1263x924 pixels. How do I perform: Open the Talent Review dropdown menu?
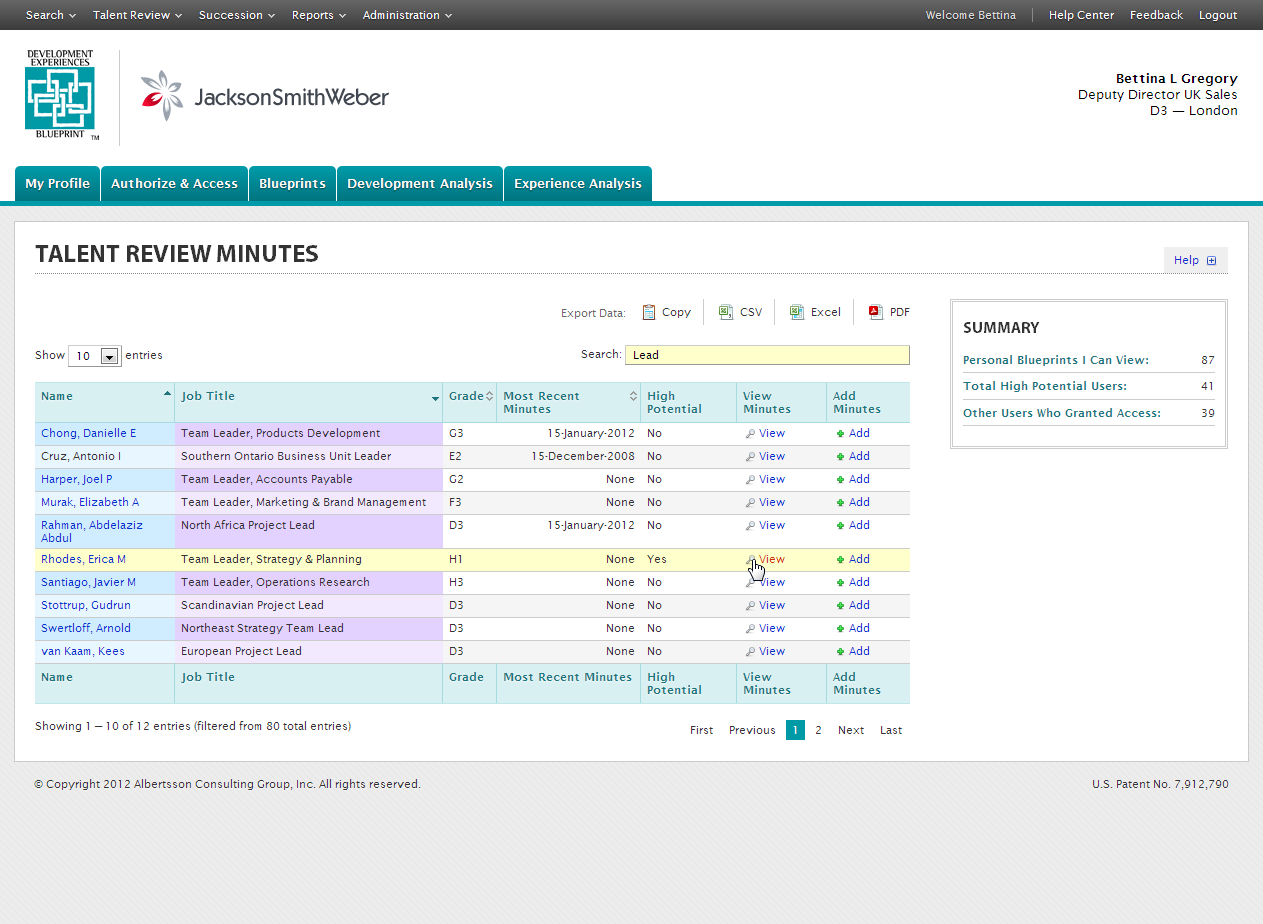(138, 15)
